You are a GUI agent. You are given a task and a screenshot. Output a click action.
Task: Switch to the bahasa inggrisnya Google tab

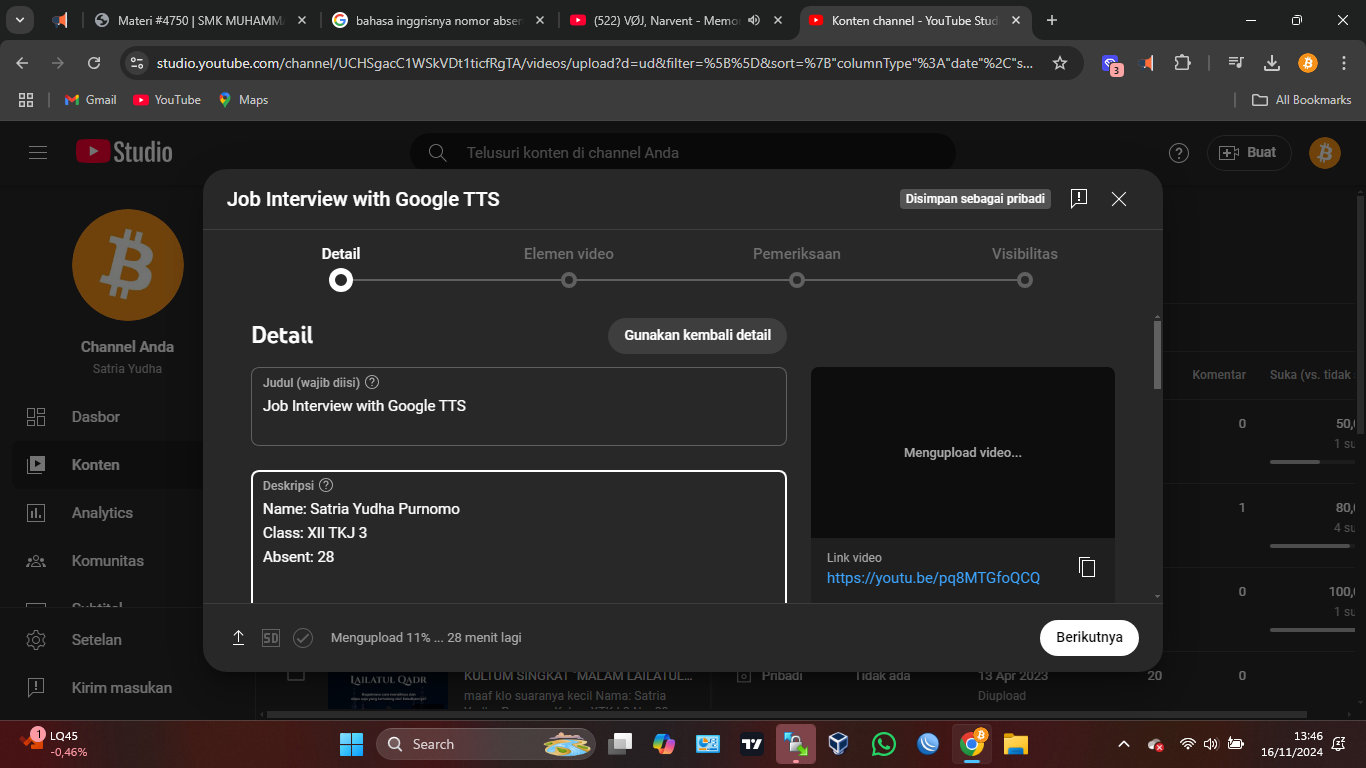[440, 20]
